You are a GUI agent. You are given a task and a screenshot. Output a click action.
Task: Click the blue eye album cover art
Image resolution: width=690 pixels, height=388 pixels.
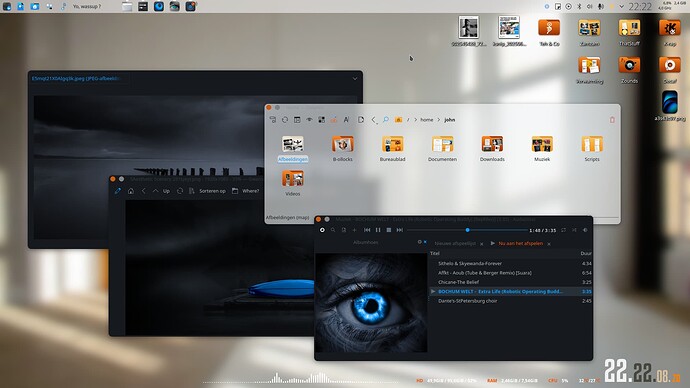pyautogui.click(x=371, y=303)
